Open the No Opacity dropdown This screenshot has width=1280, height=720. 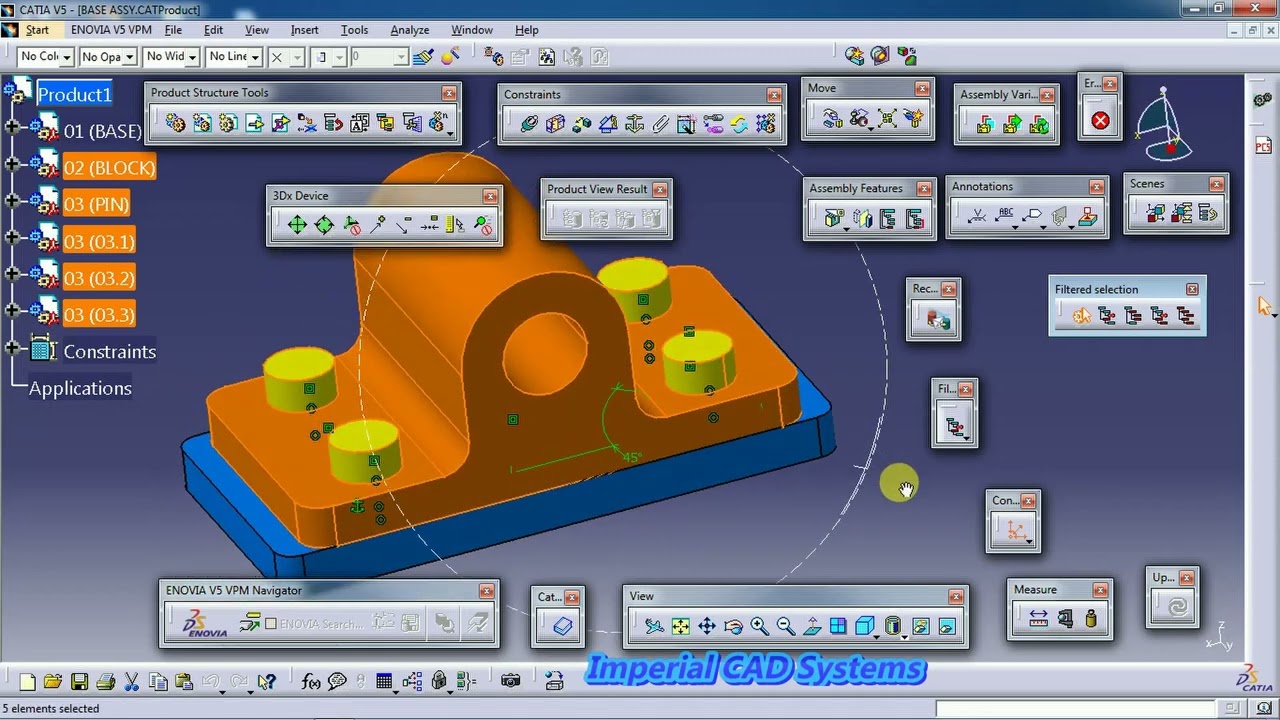coord(130,57)
